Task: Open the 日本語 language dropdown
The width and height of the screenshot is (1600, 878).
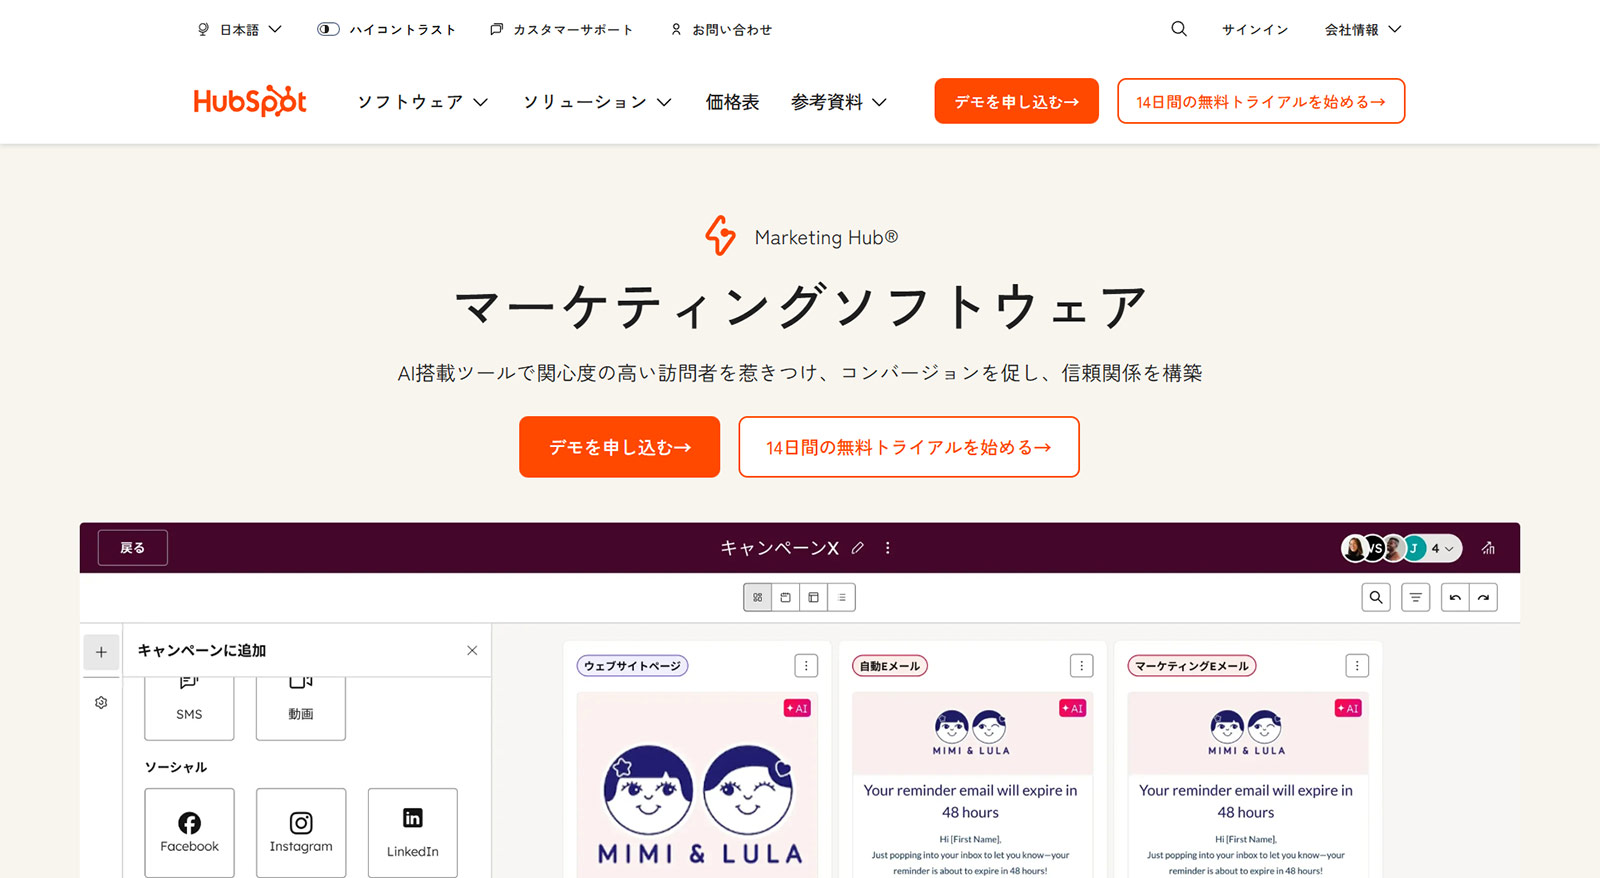Action: pyautogui.click(x=240, y=30)
